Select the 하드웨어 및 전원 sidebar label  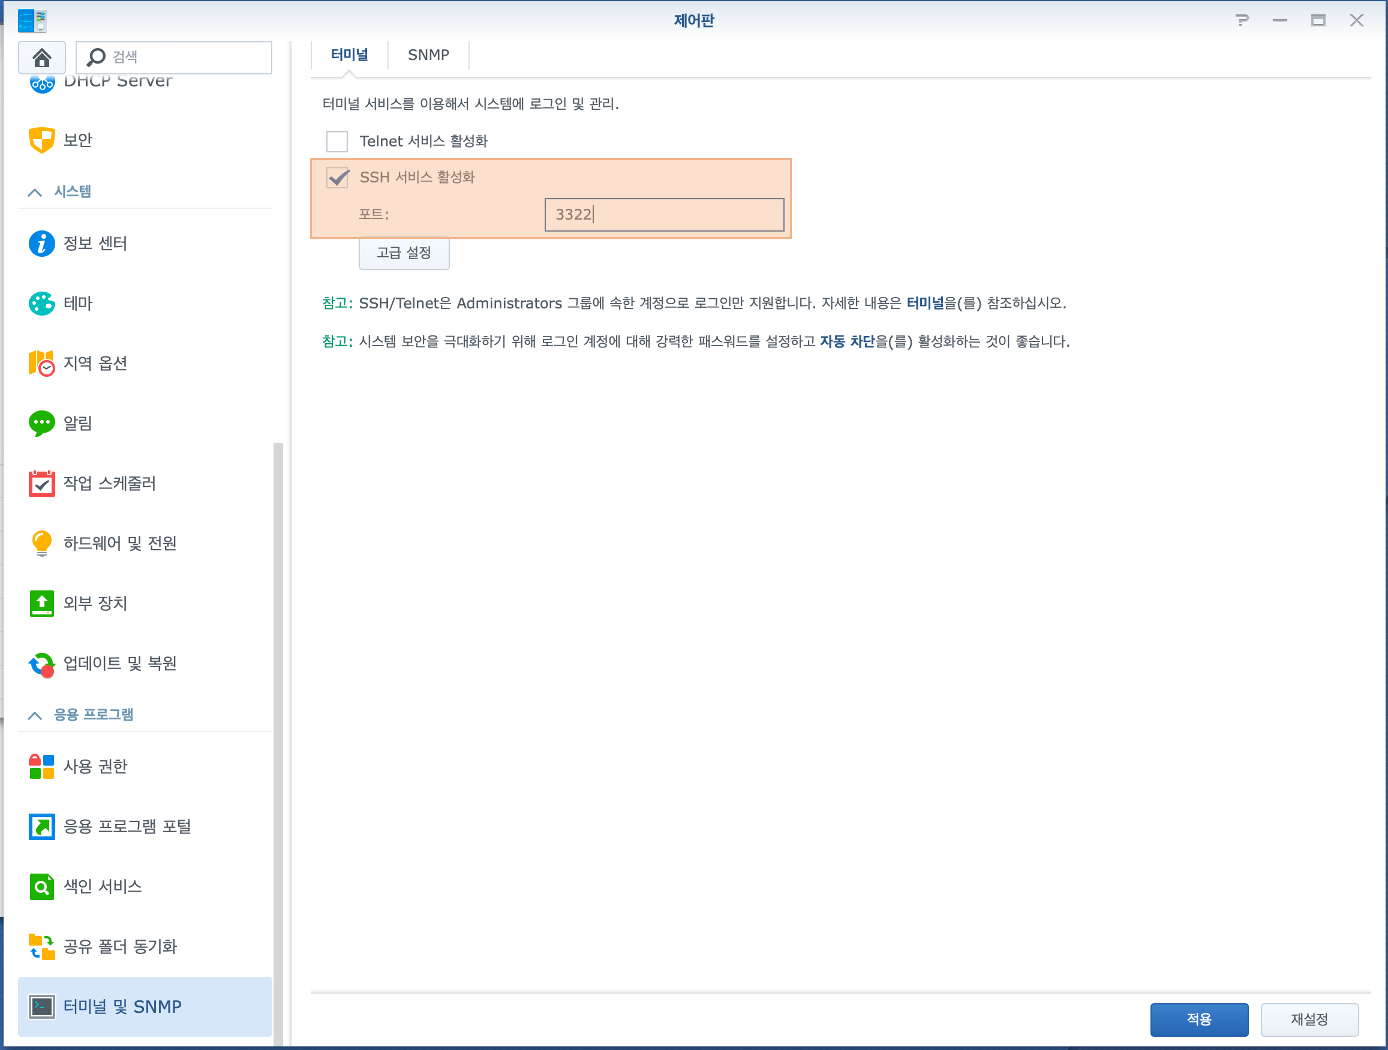point(120,543)
